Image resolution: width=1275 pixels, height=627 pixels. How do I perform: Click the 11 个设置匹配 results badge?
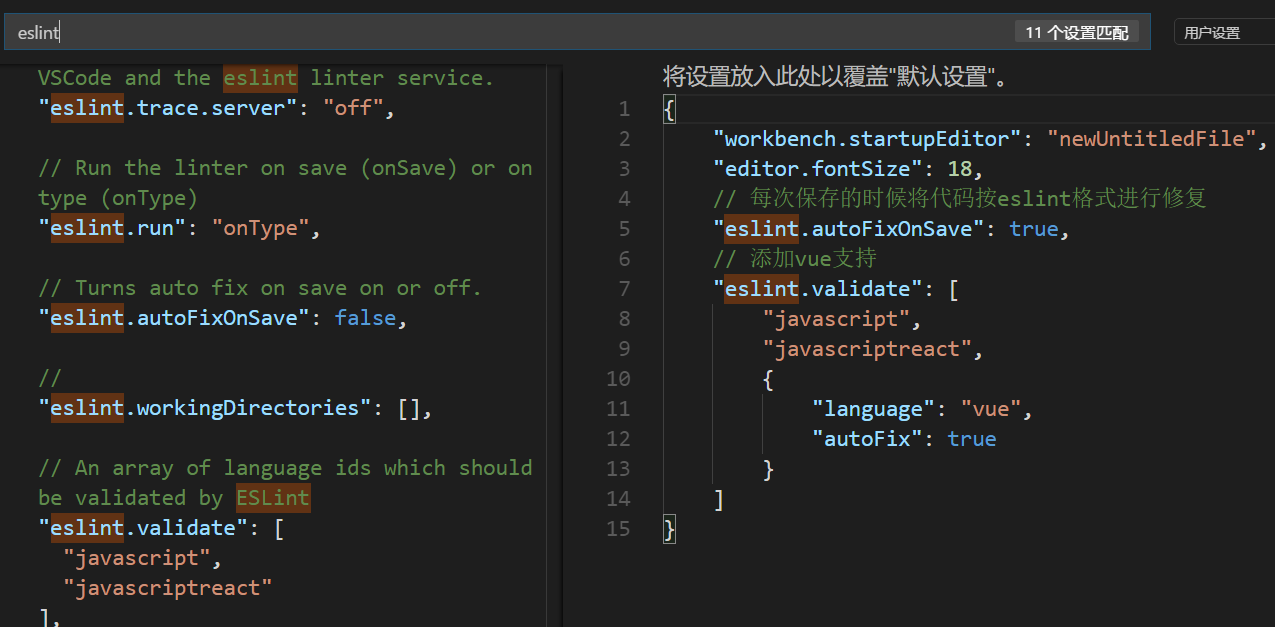1076,32
